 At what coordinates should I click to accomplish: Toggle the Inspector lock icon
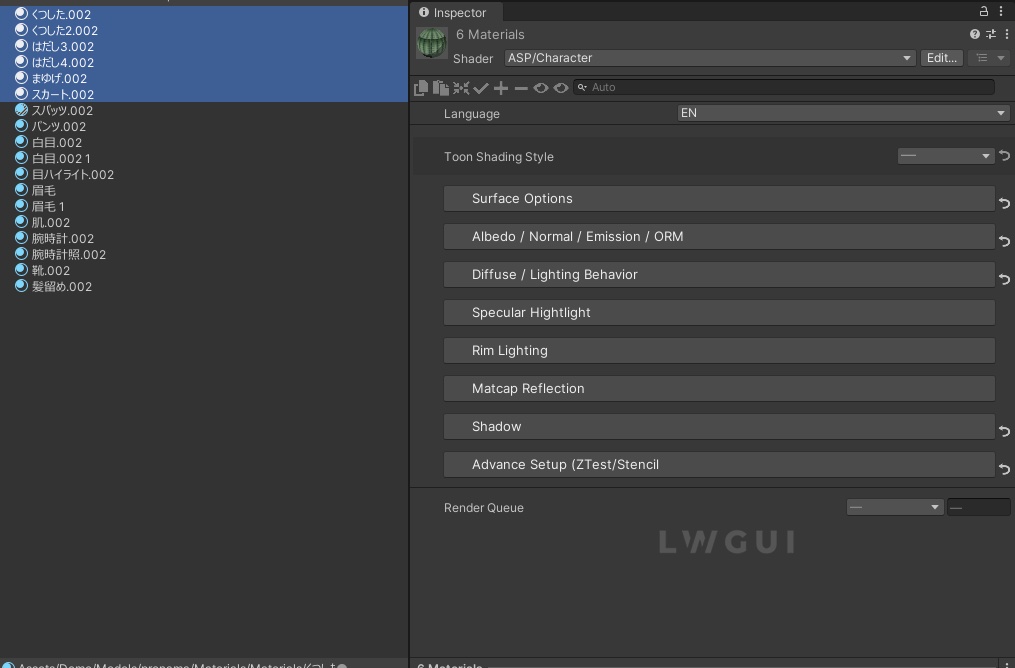tap(984, 12)
